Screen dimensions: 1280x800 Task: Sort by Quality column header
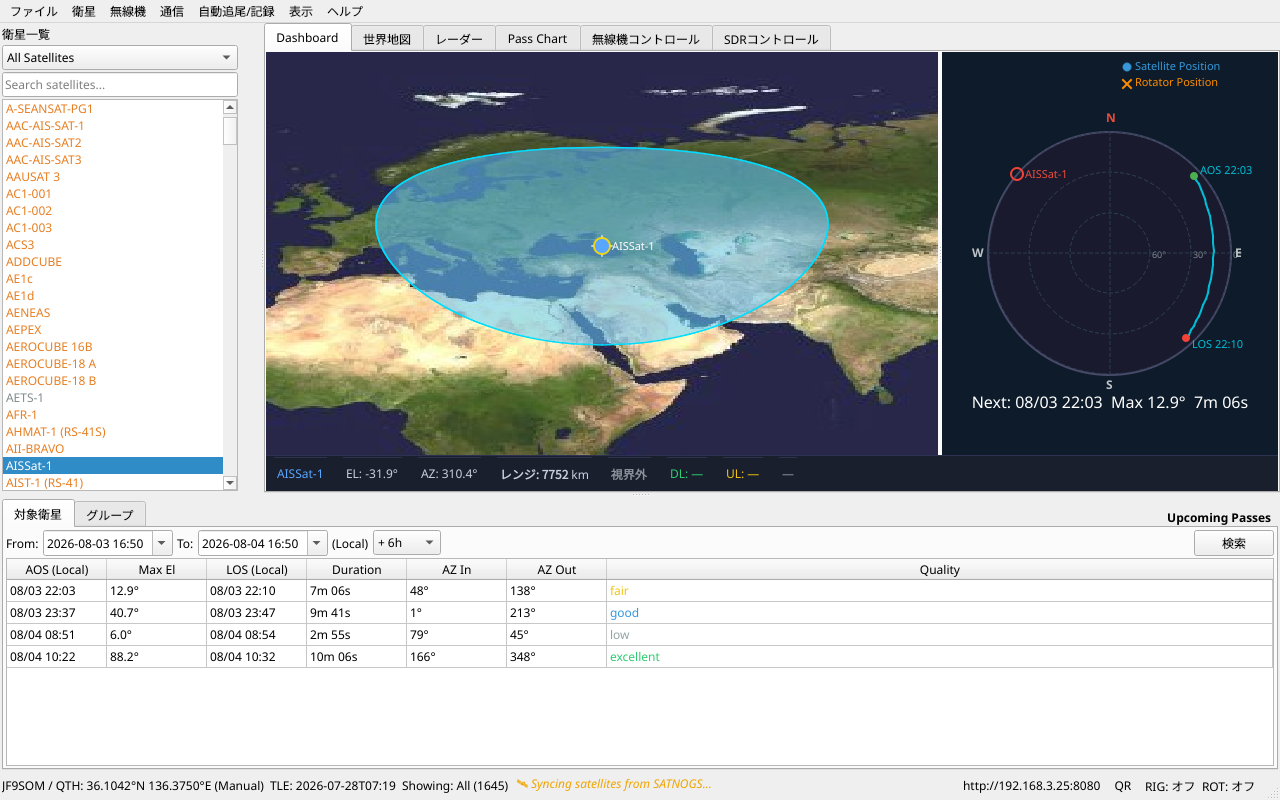tap(940, 569)
